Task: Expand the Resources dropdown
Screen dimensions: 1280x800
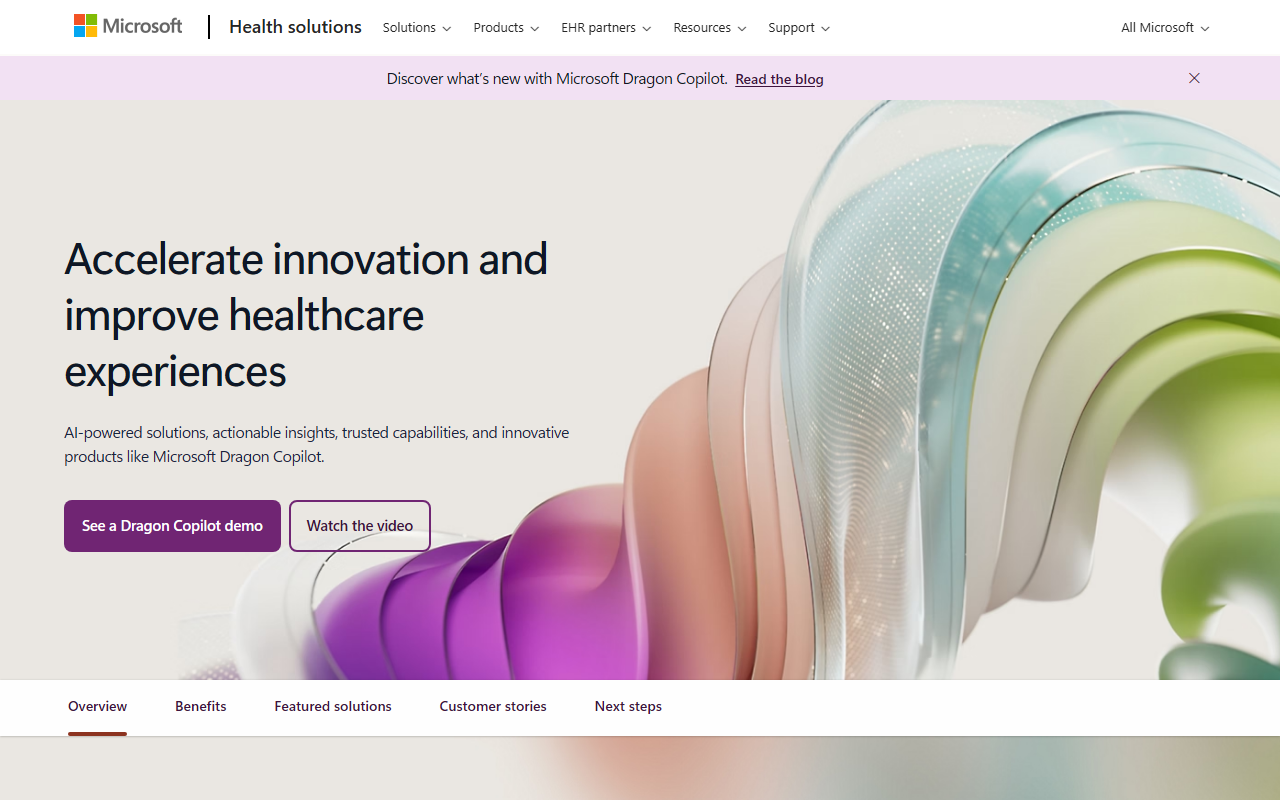Action: pyautogui.click(x=710, y=28)
